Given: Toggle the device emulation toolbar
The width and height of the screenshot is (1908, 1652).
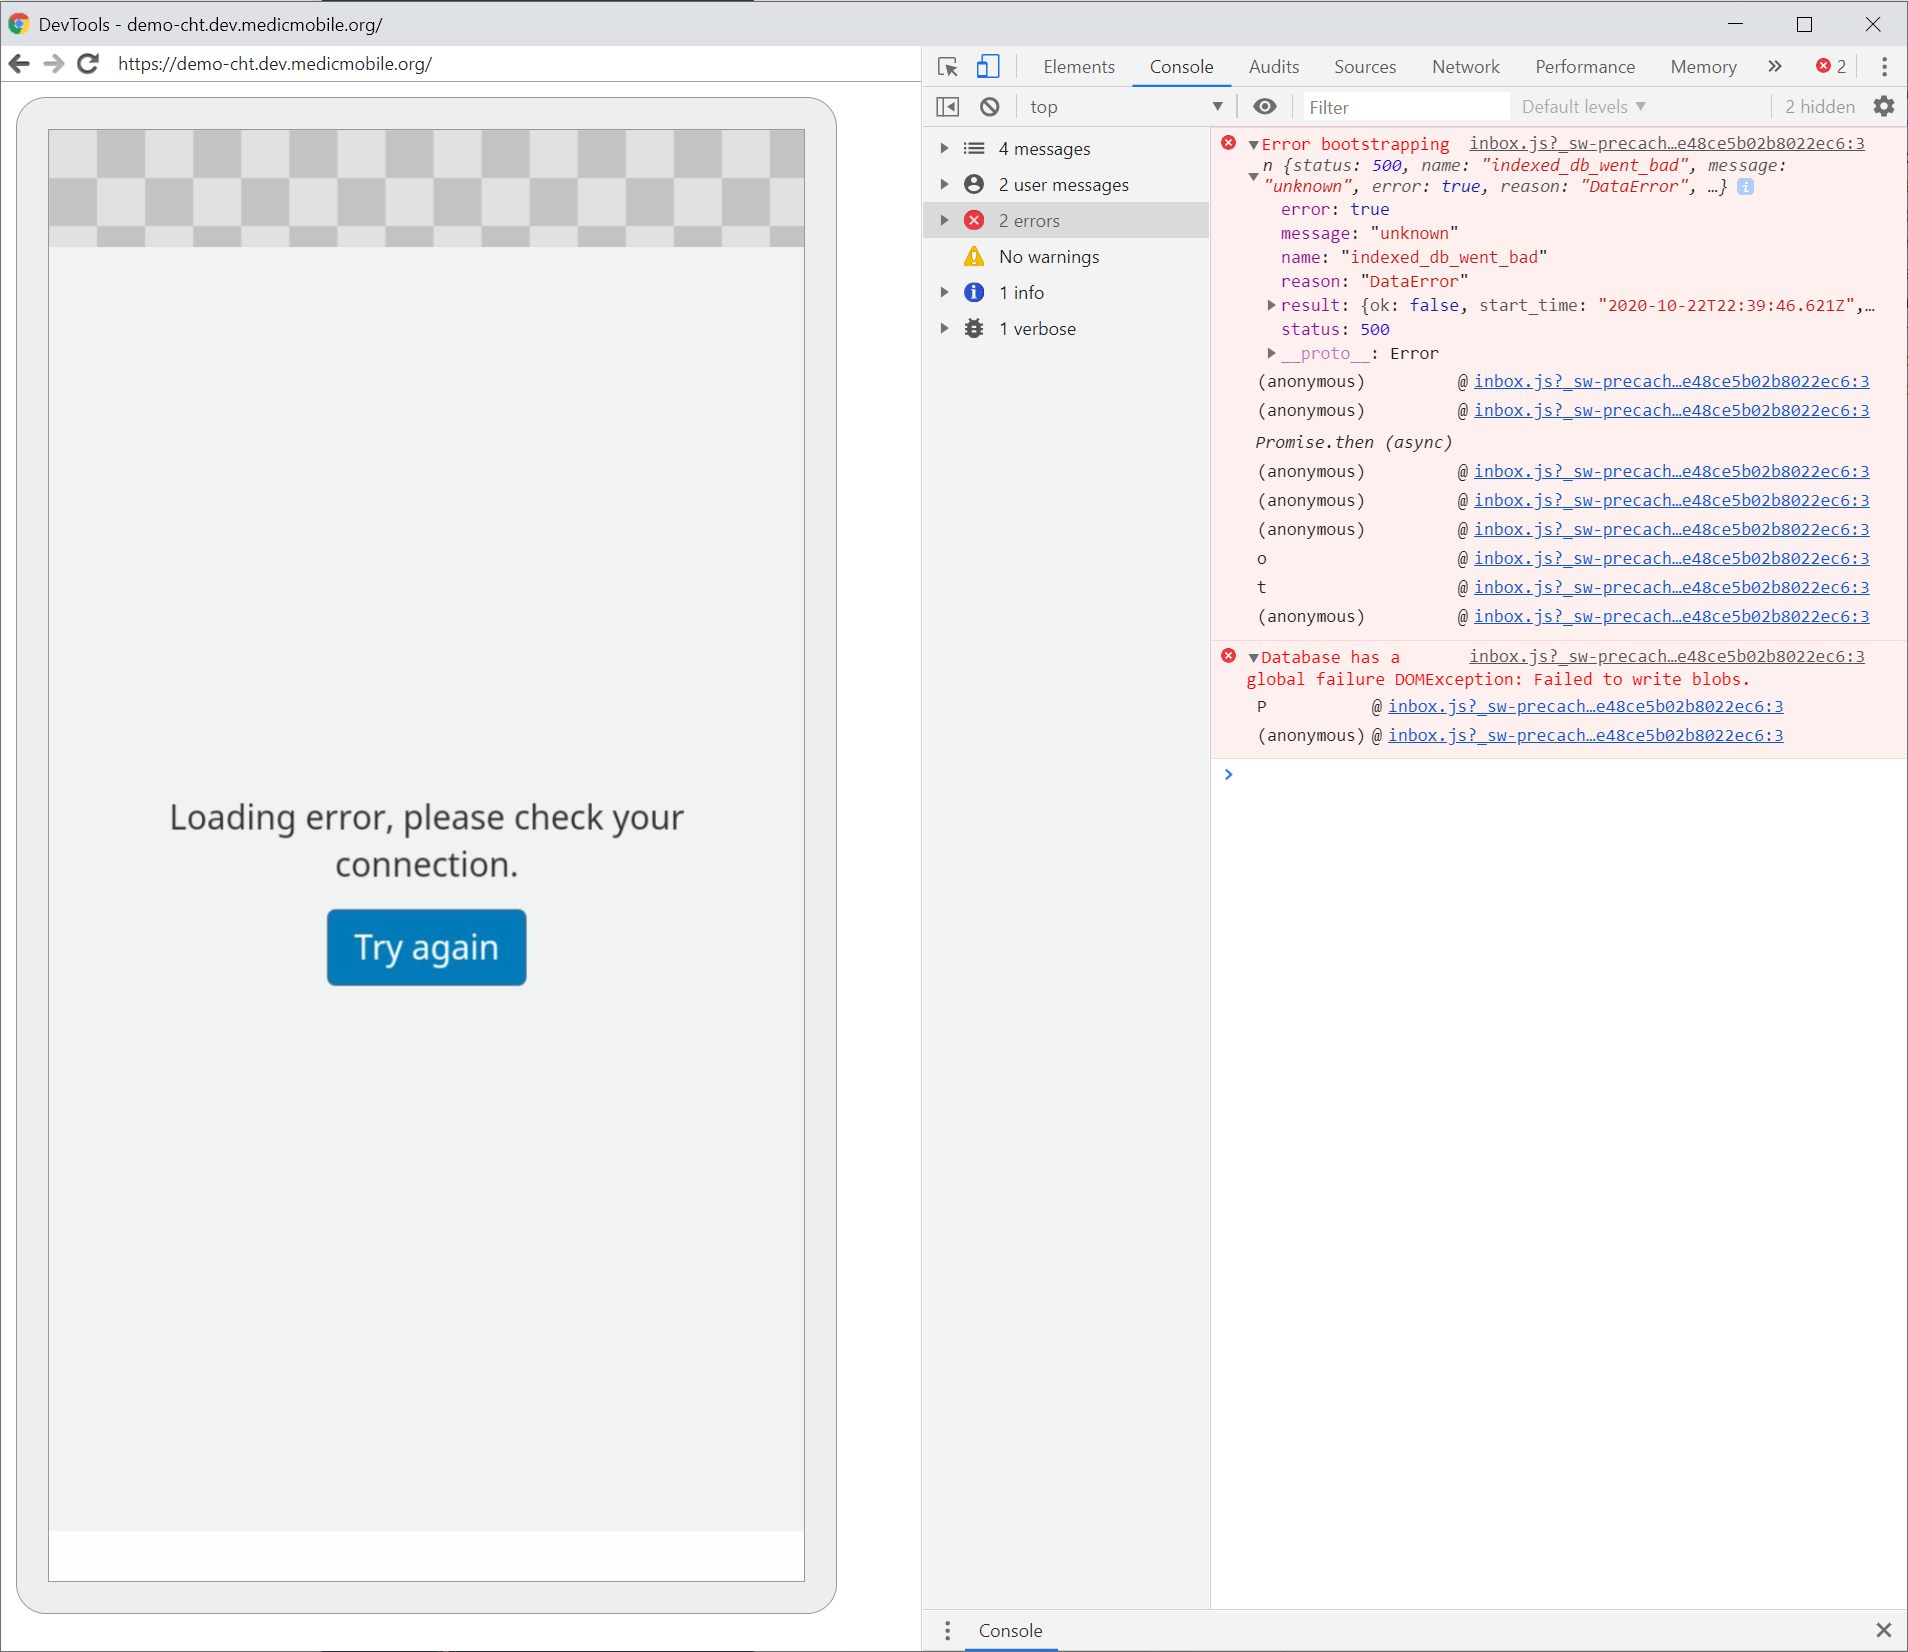Looking at the screenshot, I should point(988,66).
